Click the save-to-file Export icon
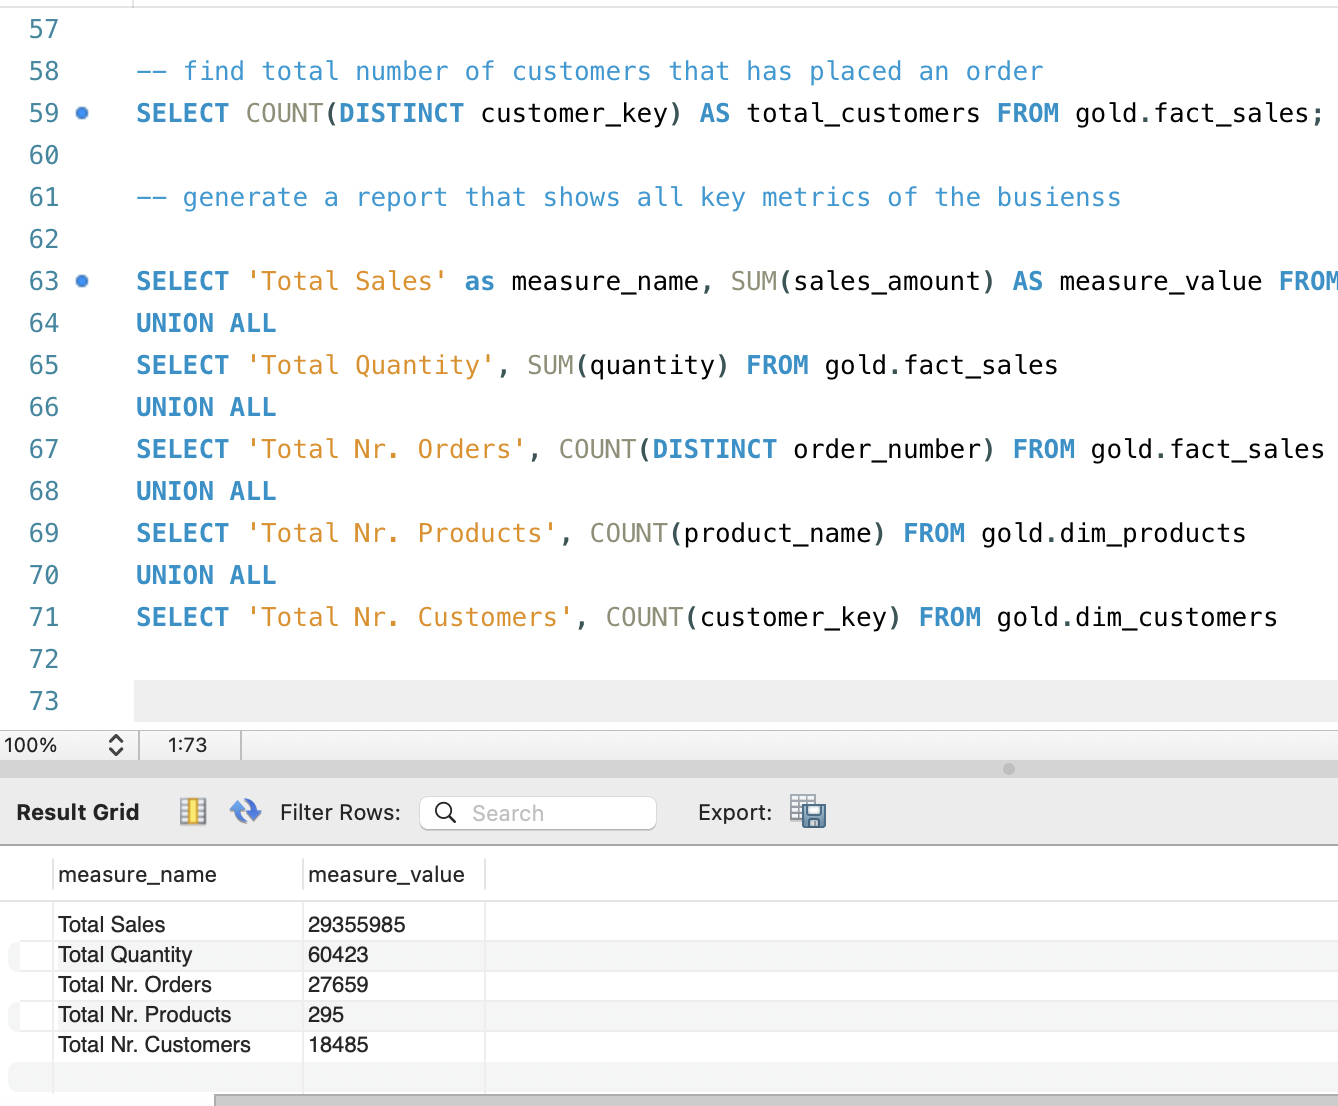The width and height of the screenshot is (1338, 1106). 808,812
